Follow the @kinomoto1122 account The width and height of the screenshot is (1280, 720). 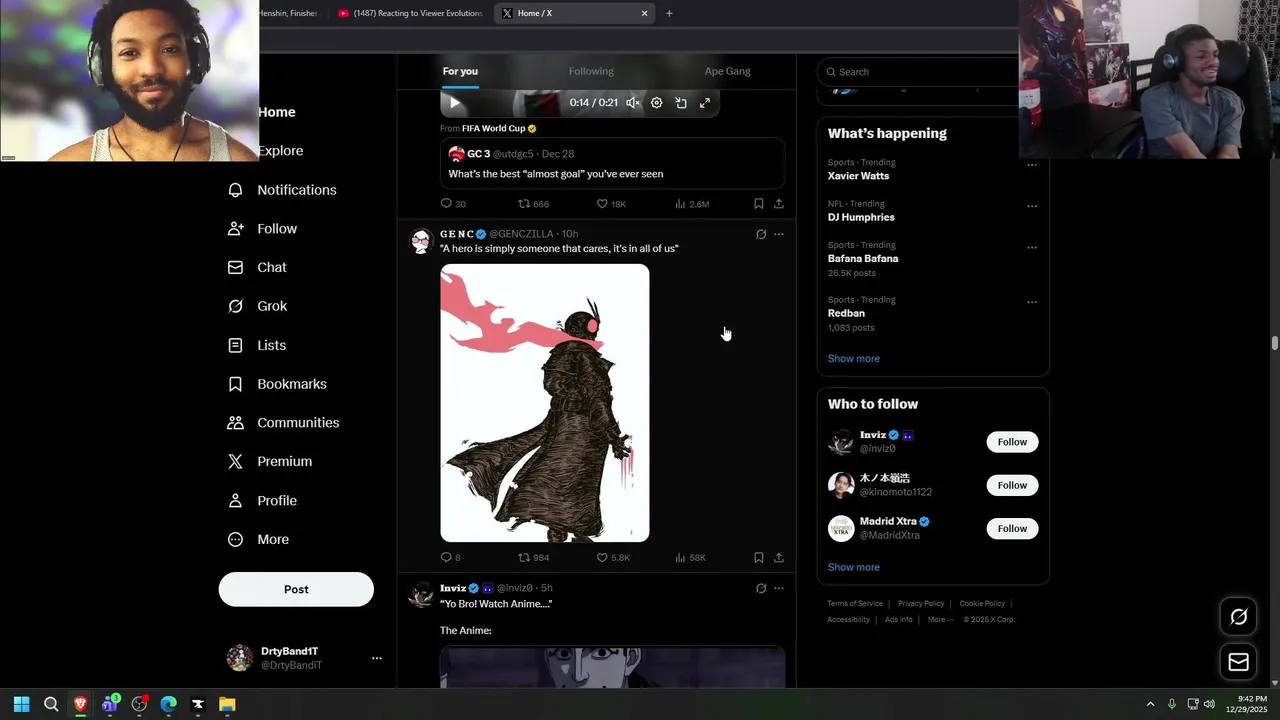(x=1012, y=485)
